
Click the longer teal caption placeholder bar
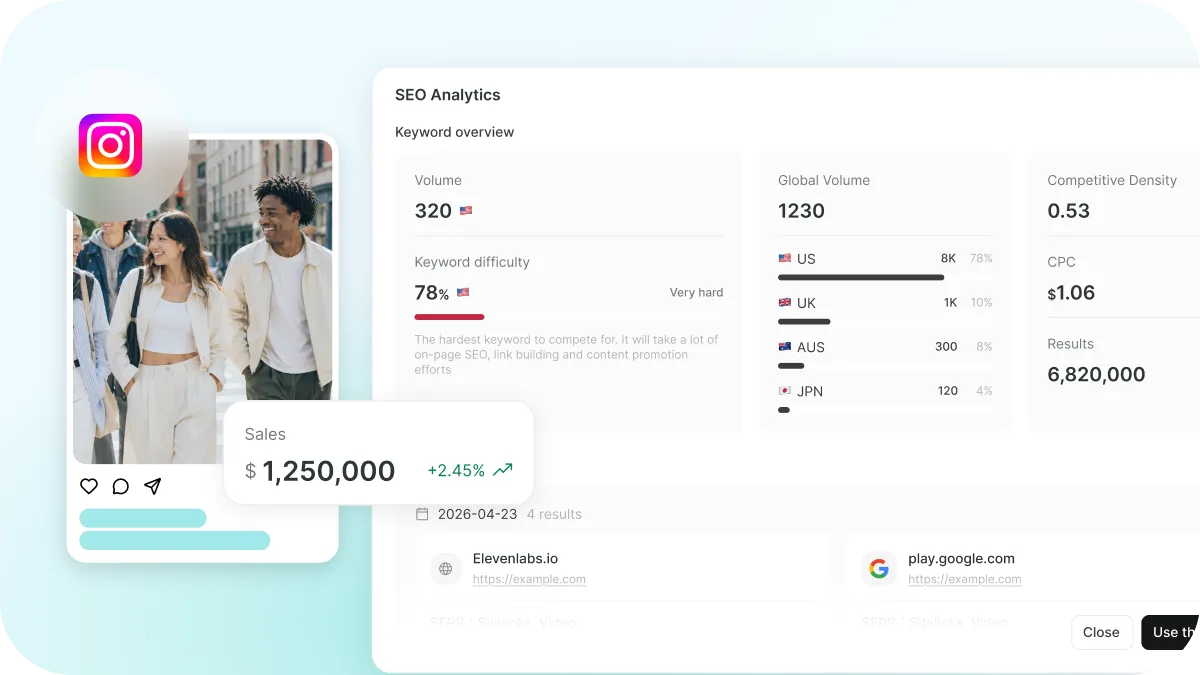coord(175,541)
